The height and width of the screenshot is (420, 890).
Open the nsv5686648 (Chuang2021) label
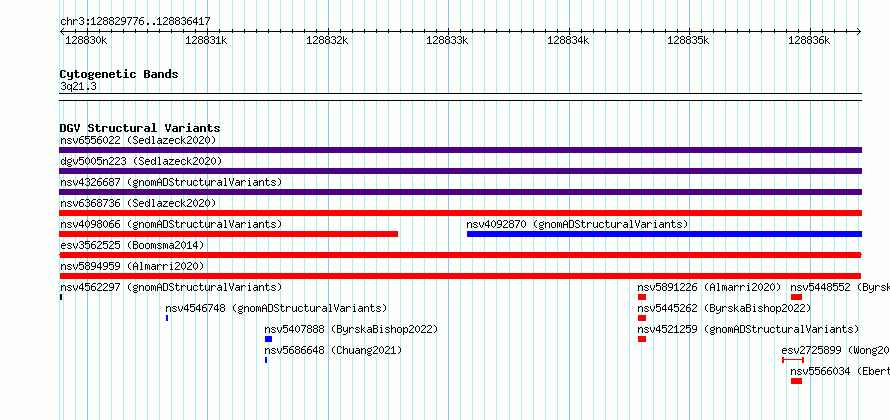click(333, 350)
